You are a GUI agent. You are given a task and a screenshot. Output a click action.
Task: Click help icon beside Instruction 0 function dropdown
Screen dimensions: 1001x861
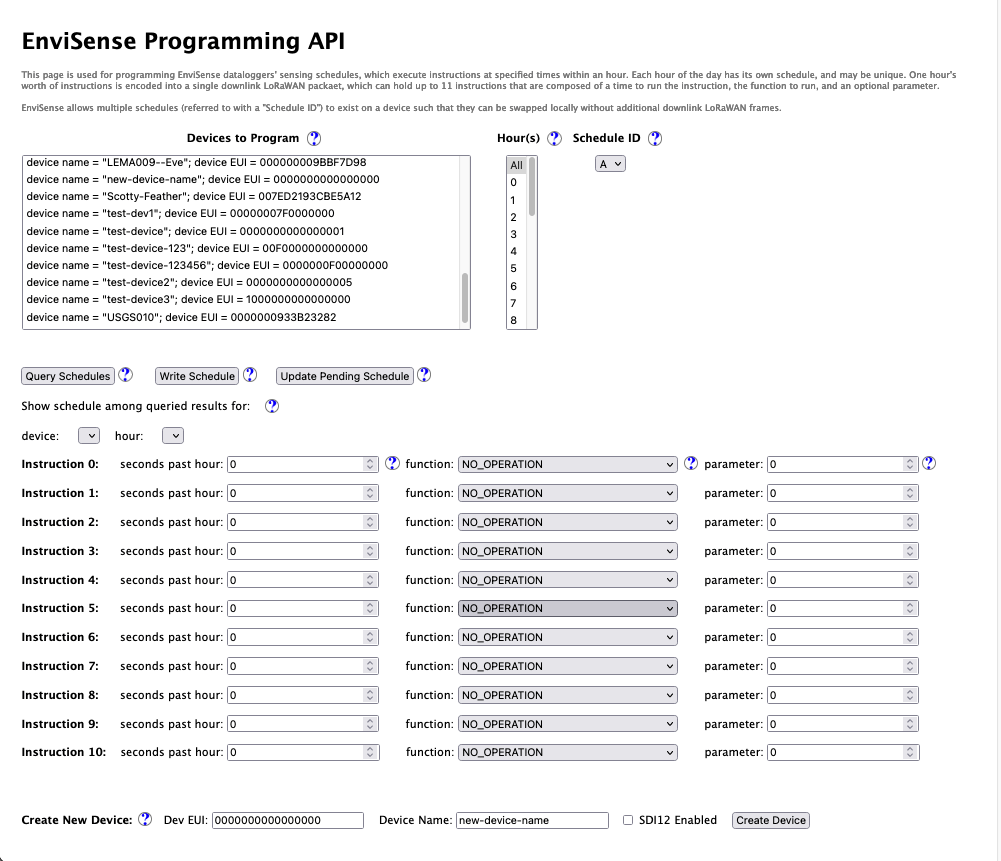coord(691,463)
